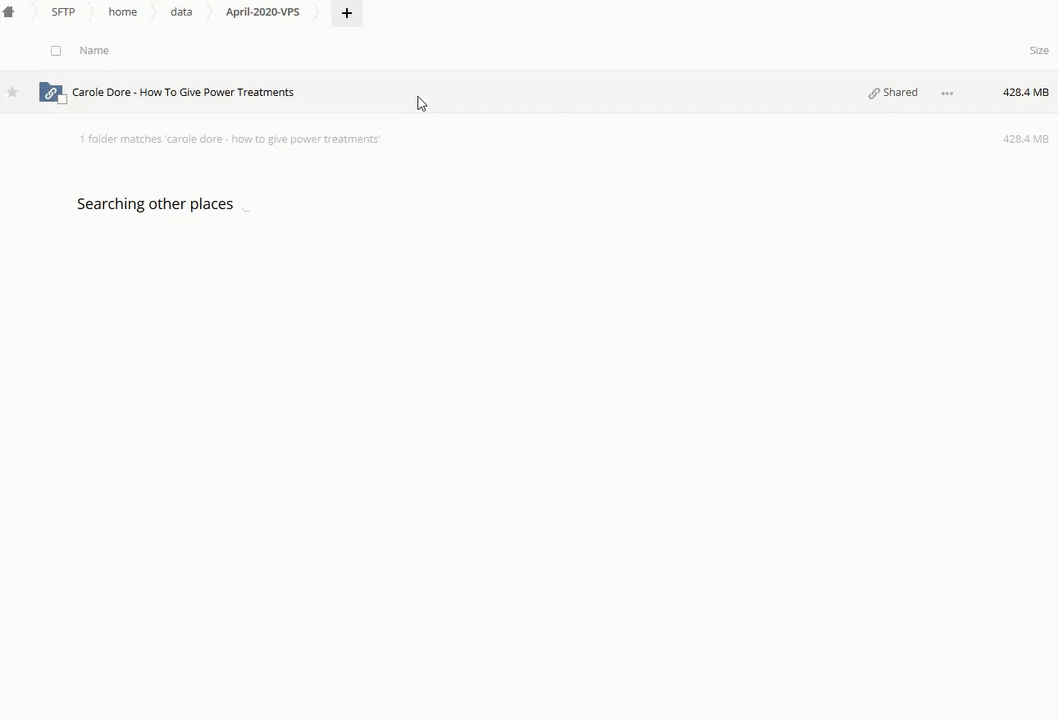Sort files by Name column
This screenshot has width=1058, height=720.
pyautogui.click(x=94, y=50)
